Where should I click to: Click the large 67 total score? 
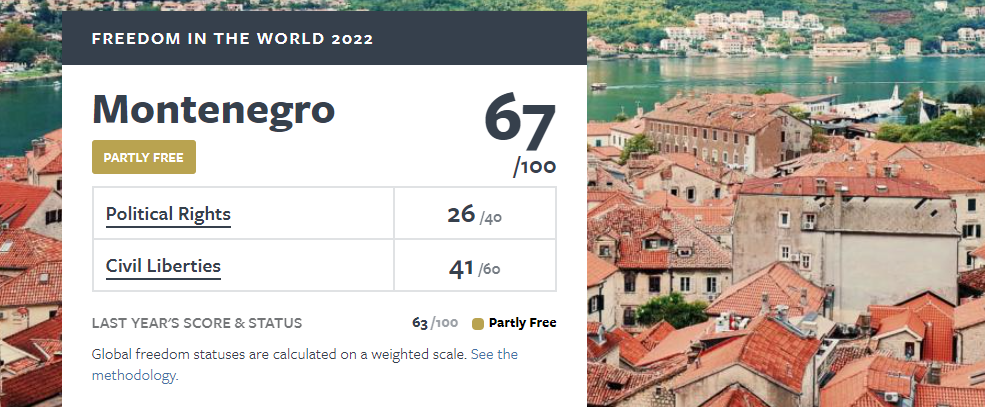click(x=520, y=120)
